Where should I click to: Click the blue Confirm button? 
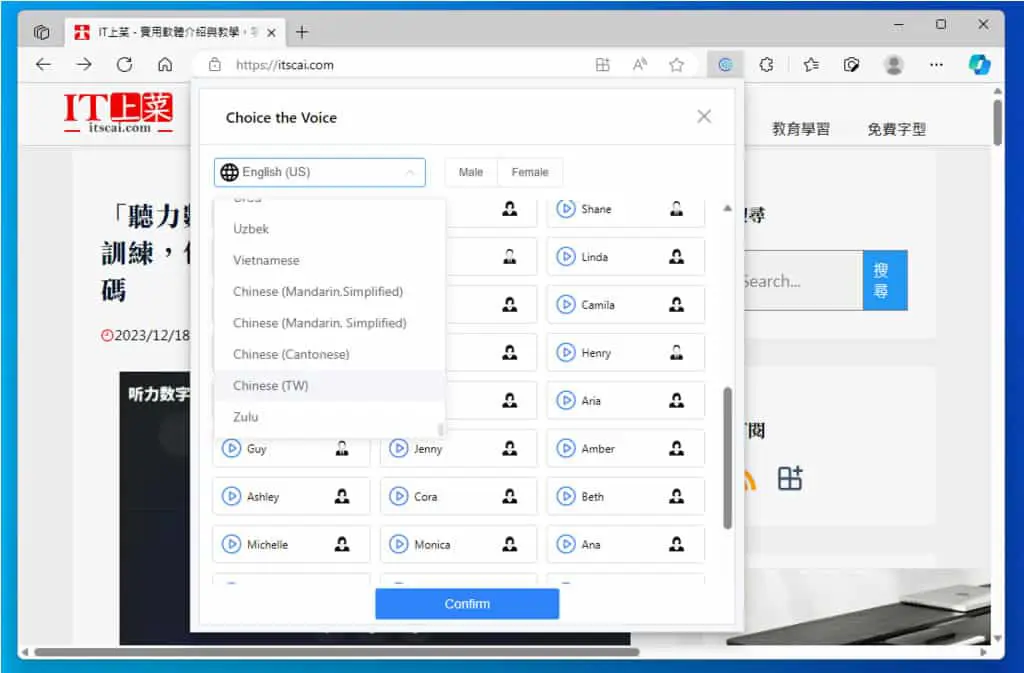tap(467, 604)
